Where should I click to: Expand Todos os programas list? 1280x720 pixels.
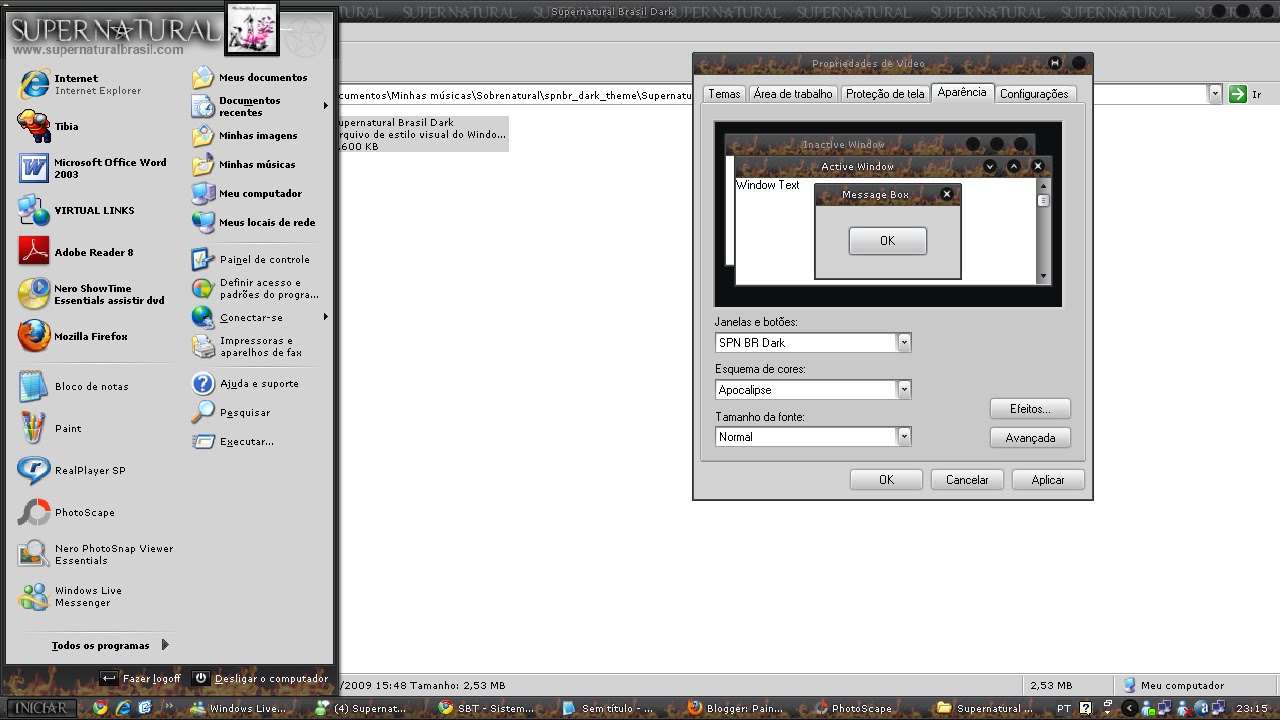(x=110, y=645)
